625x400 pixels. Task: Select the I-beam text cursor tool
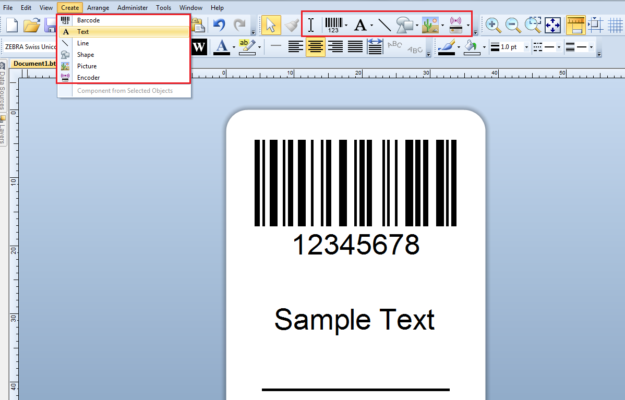[x=311, y=25]
